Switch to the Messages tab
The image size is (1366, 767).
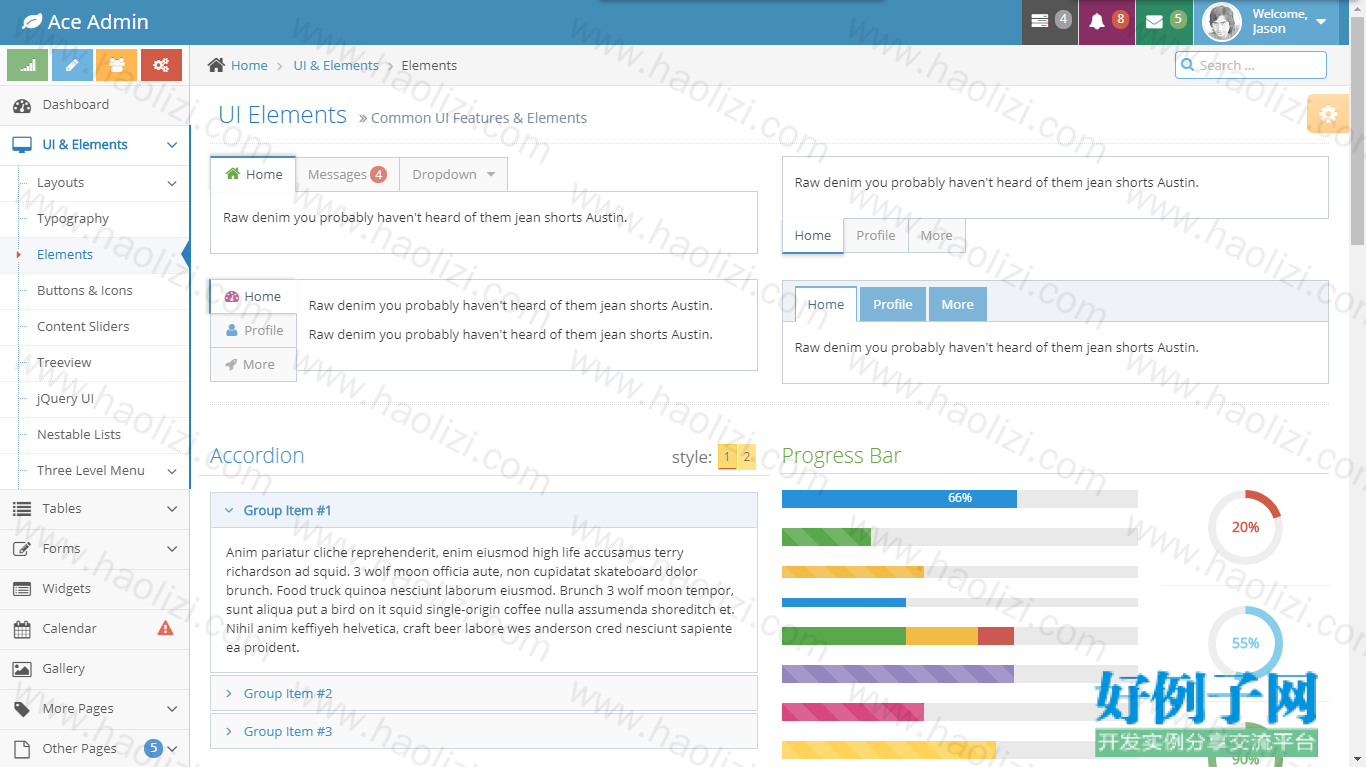[x=347, y=174]
